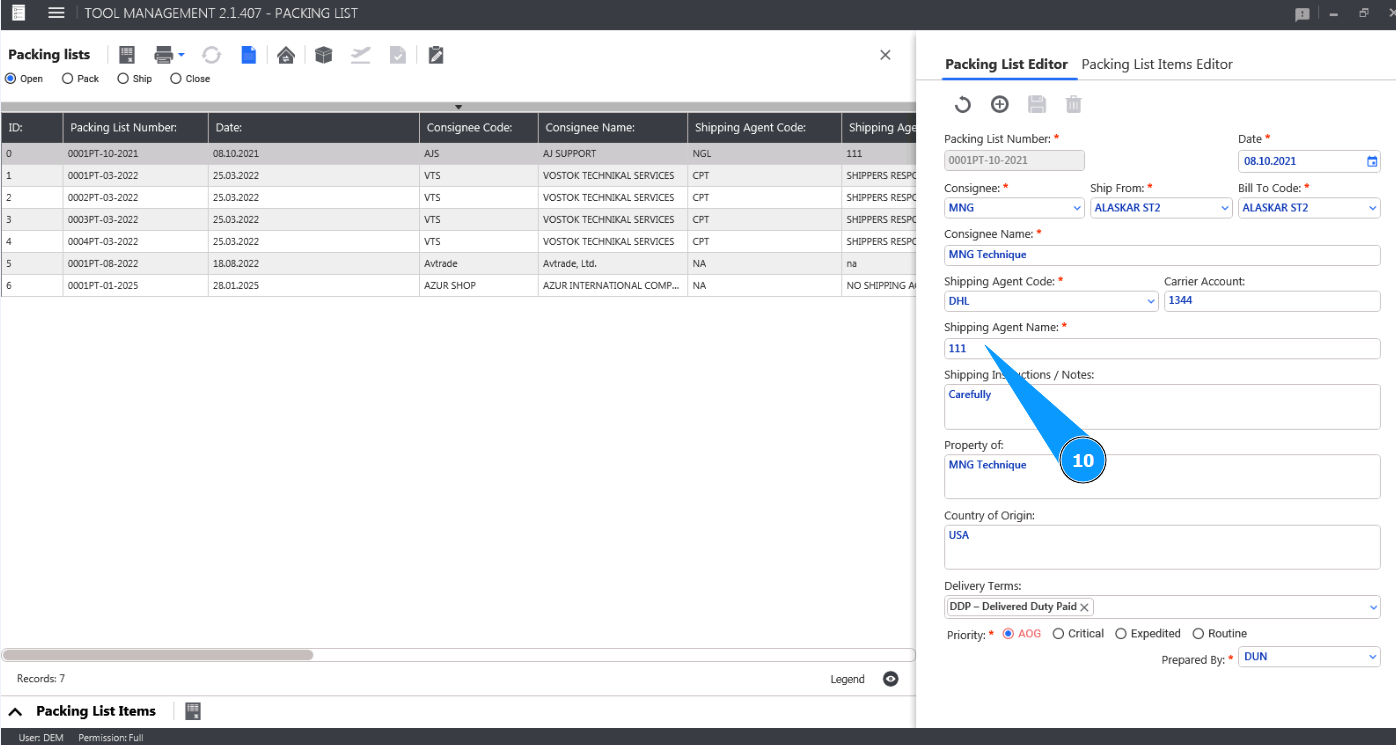Select the Pack status radio button
The width and height of the screenshot is (1396, 746).
(x=68, y=79)
